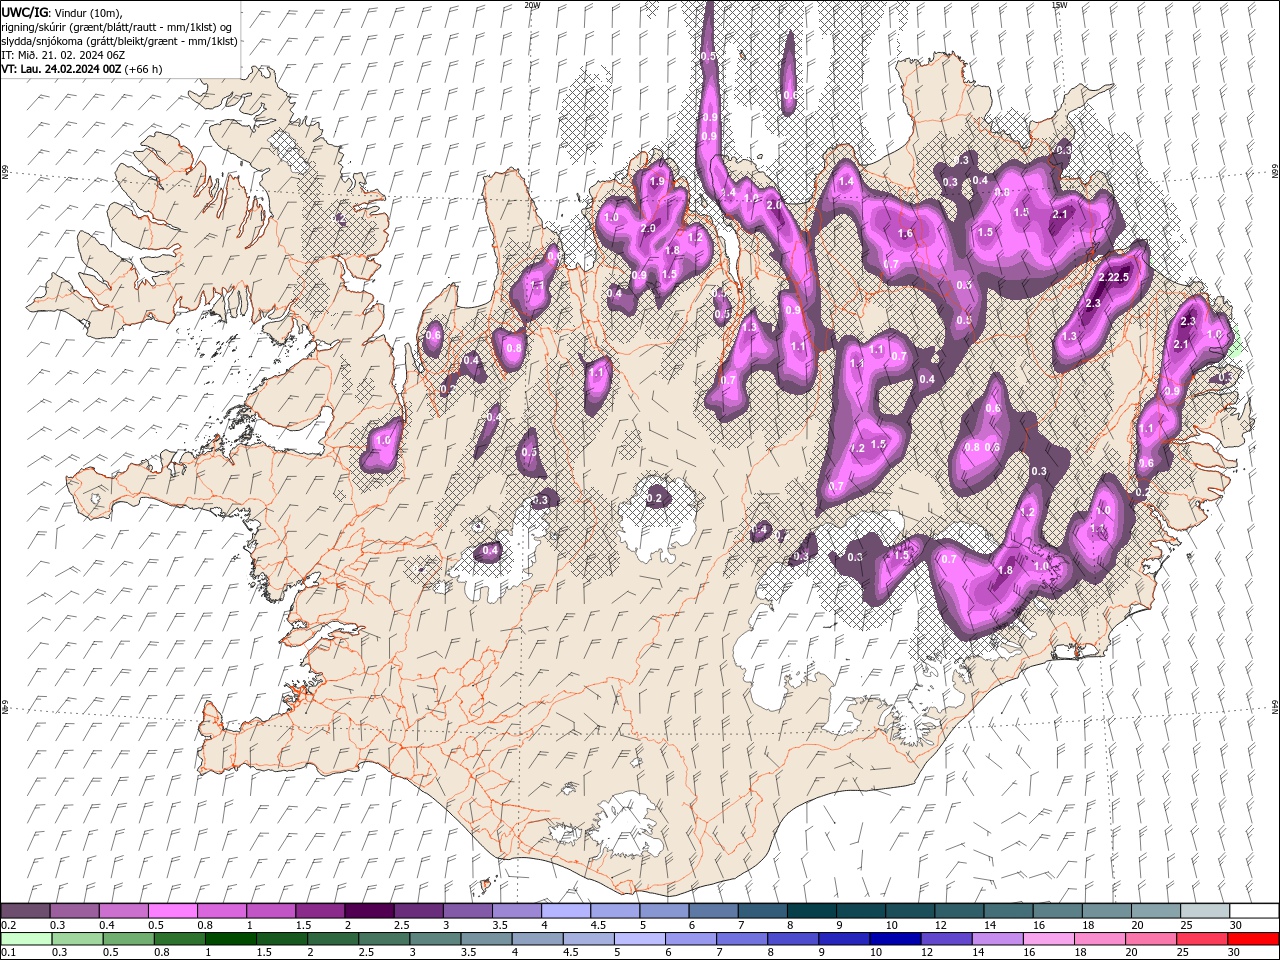The width and height of the screenshot is (1280, 960).
Task: Select the snow legend swatch labeled 5
Action: 663,911
